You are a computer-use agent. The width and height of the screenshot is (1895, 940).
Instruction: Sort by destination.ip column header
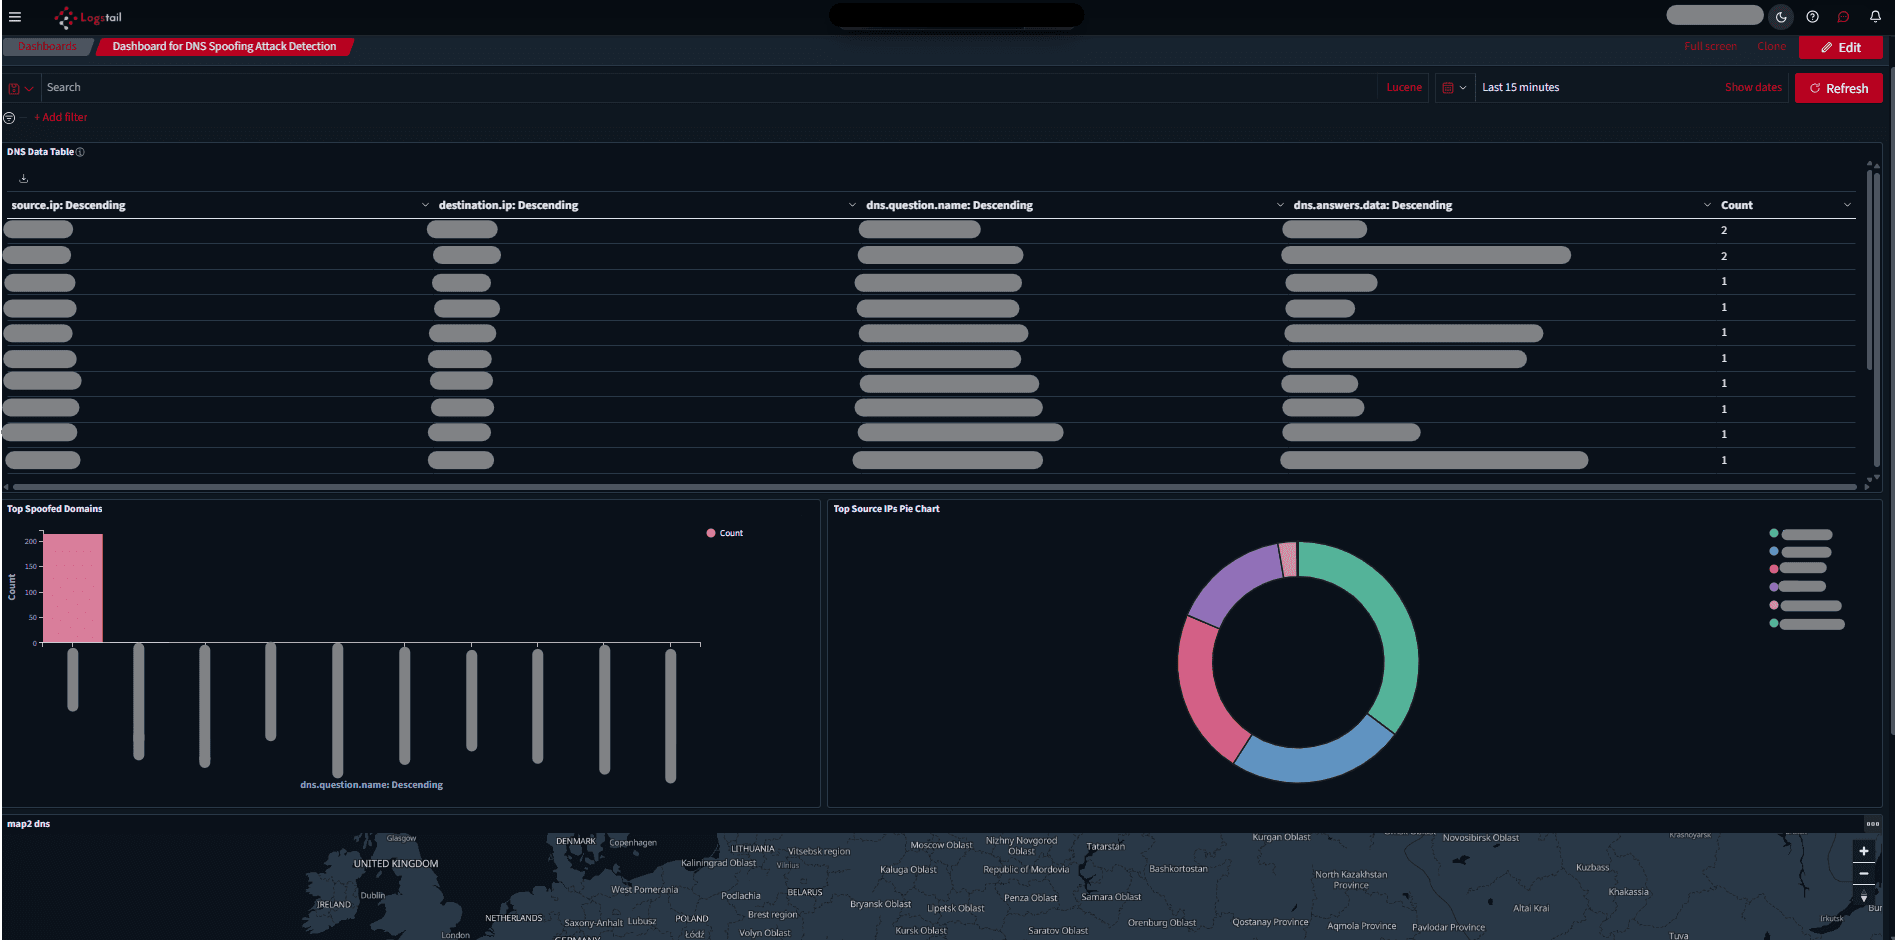point(508,205)
